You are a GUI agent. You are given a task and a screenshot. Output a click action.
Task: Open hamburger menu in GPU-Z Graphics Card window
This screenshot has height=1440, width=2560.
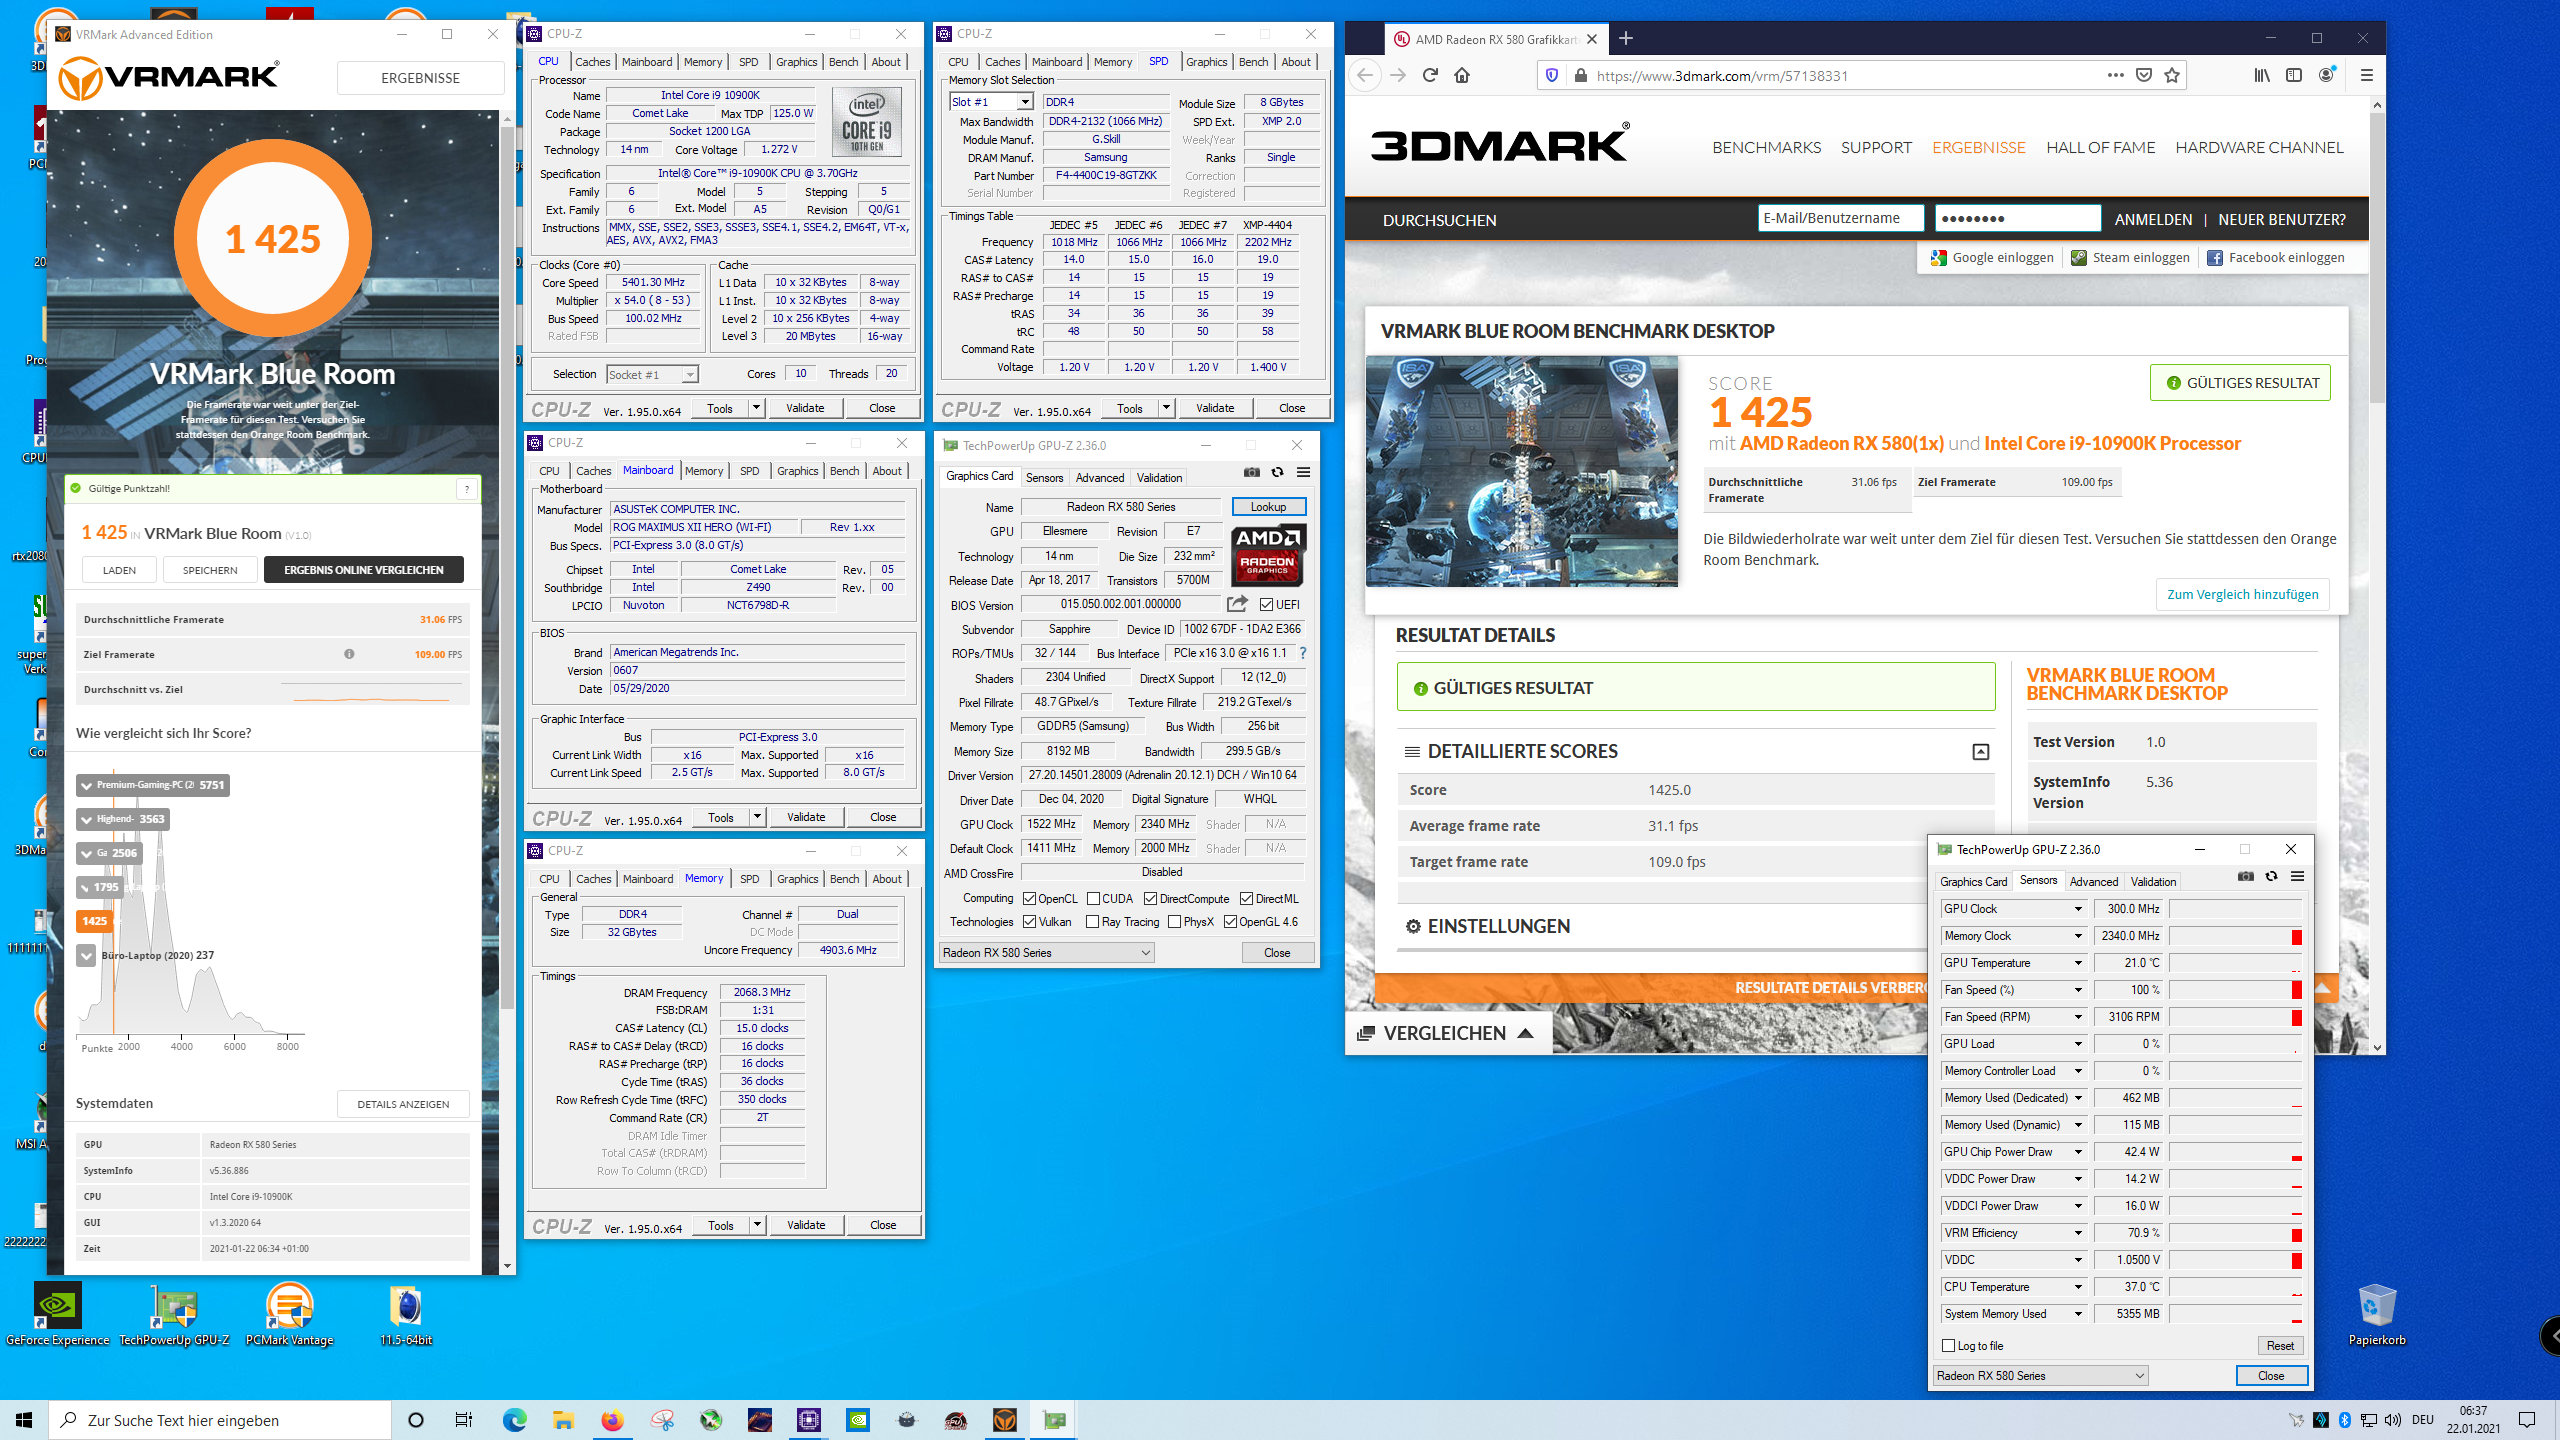tap(1303, 472)
